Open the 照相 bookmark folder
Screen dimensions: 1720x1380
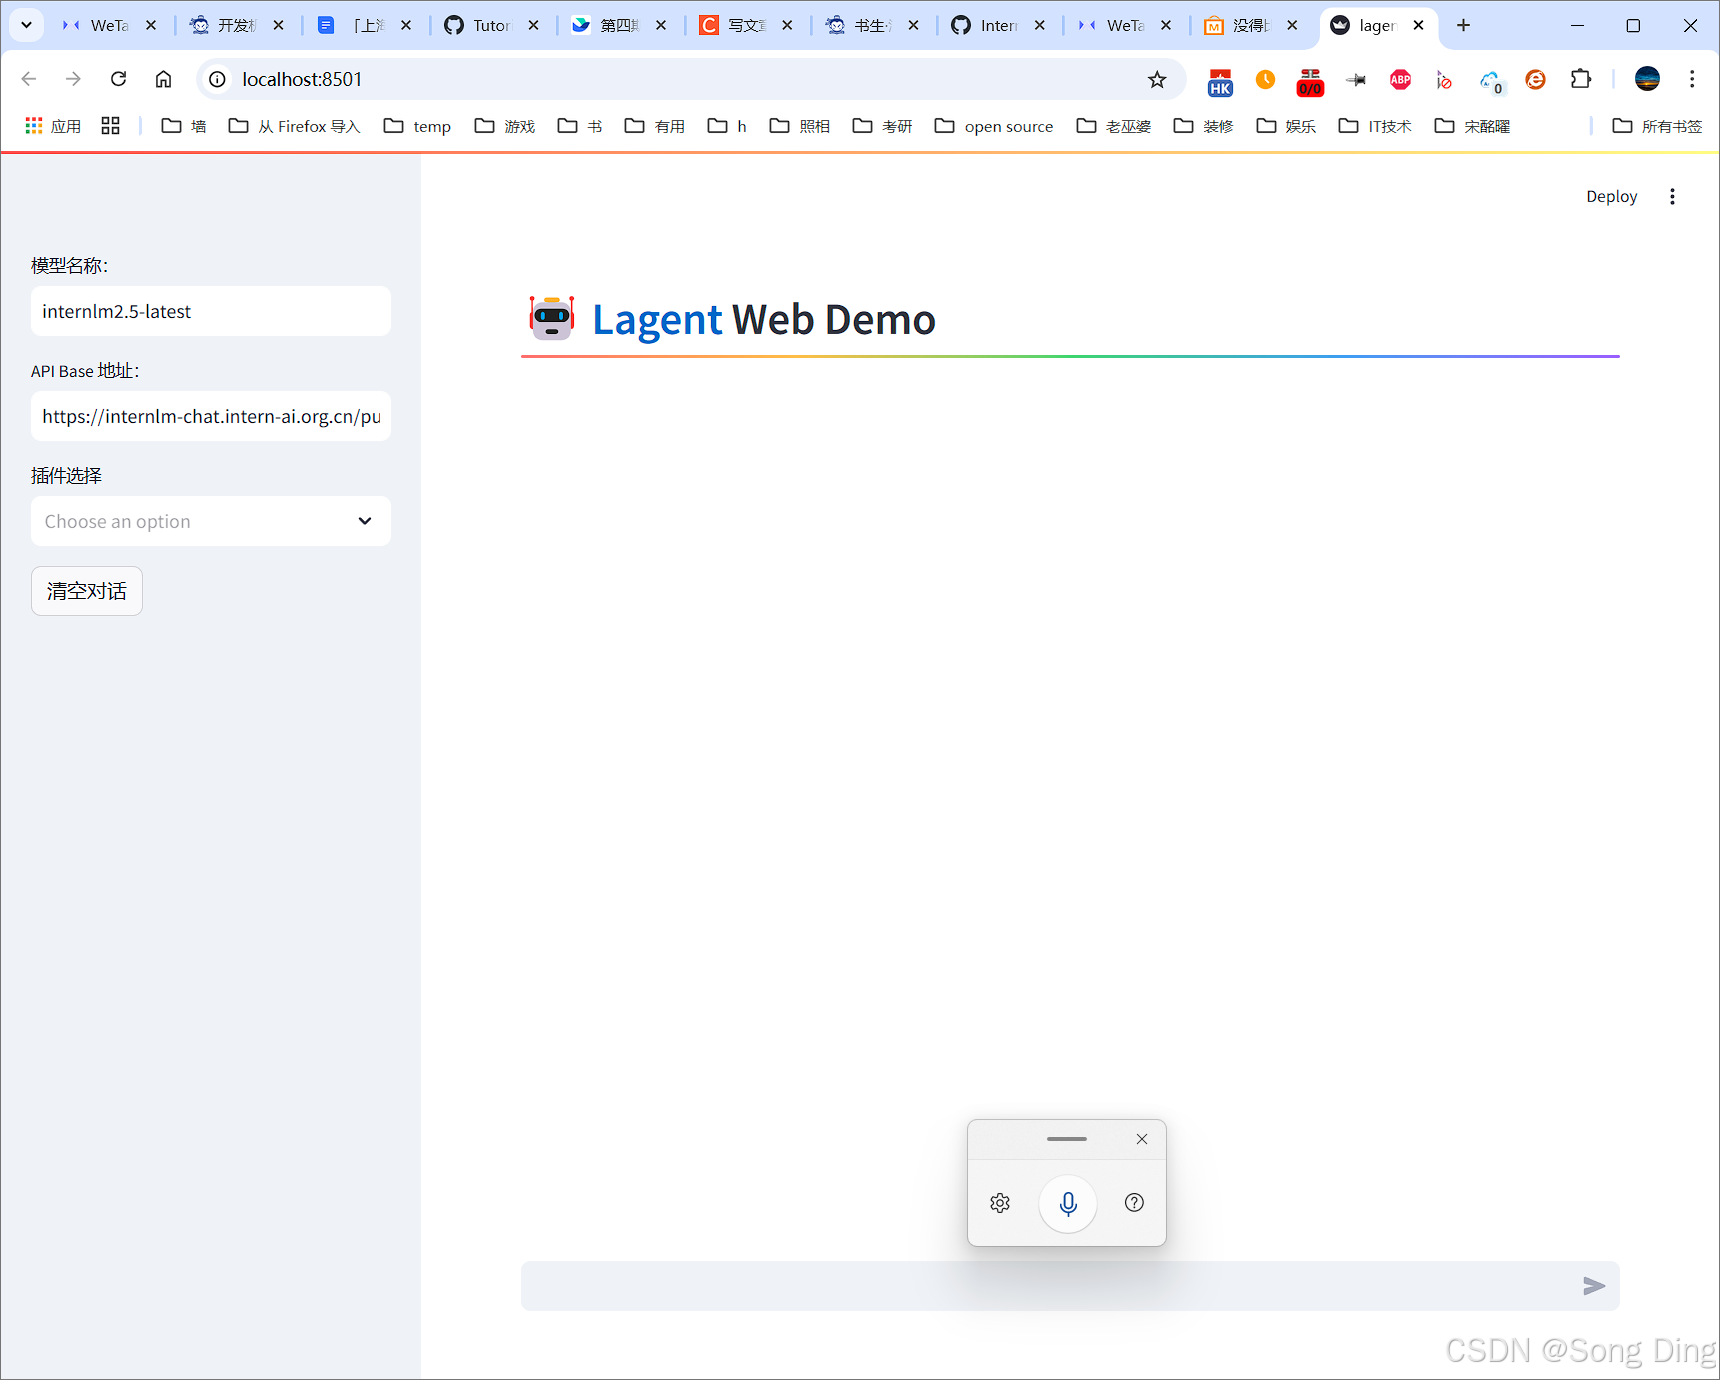coord(800,126)
